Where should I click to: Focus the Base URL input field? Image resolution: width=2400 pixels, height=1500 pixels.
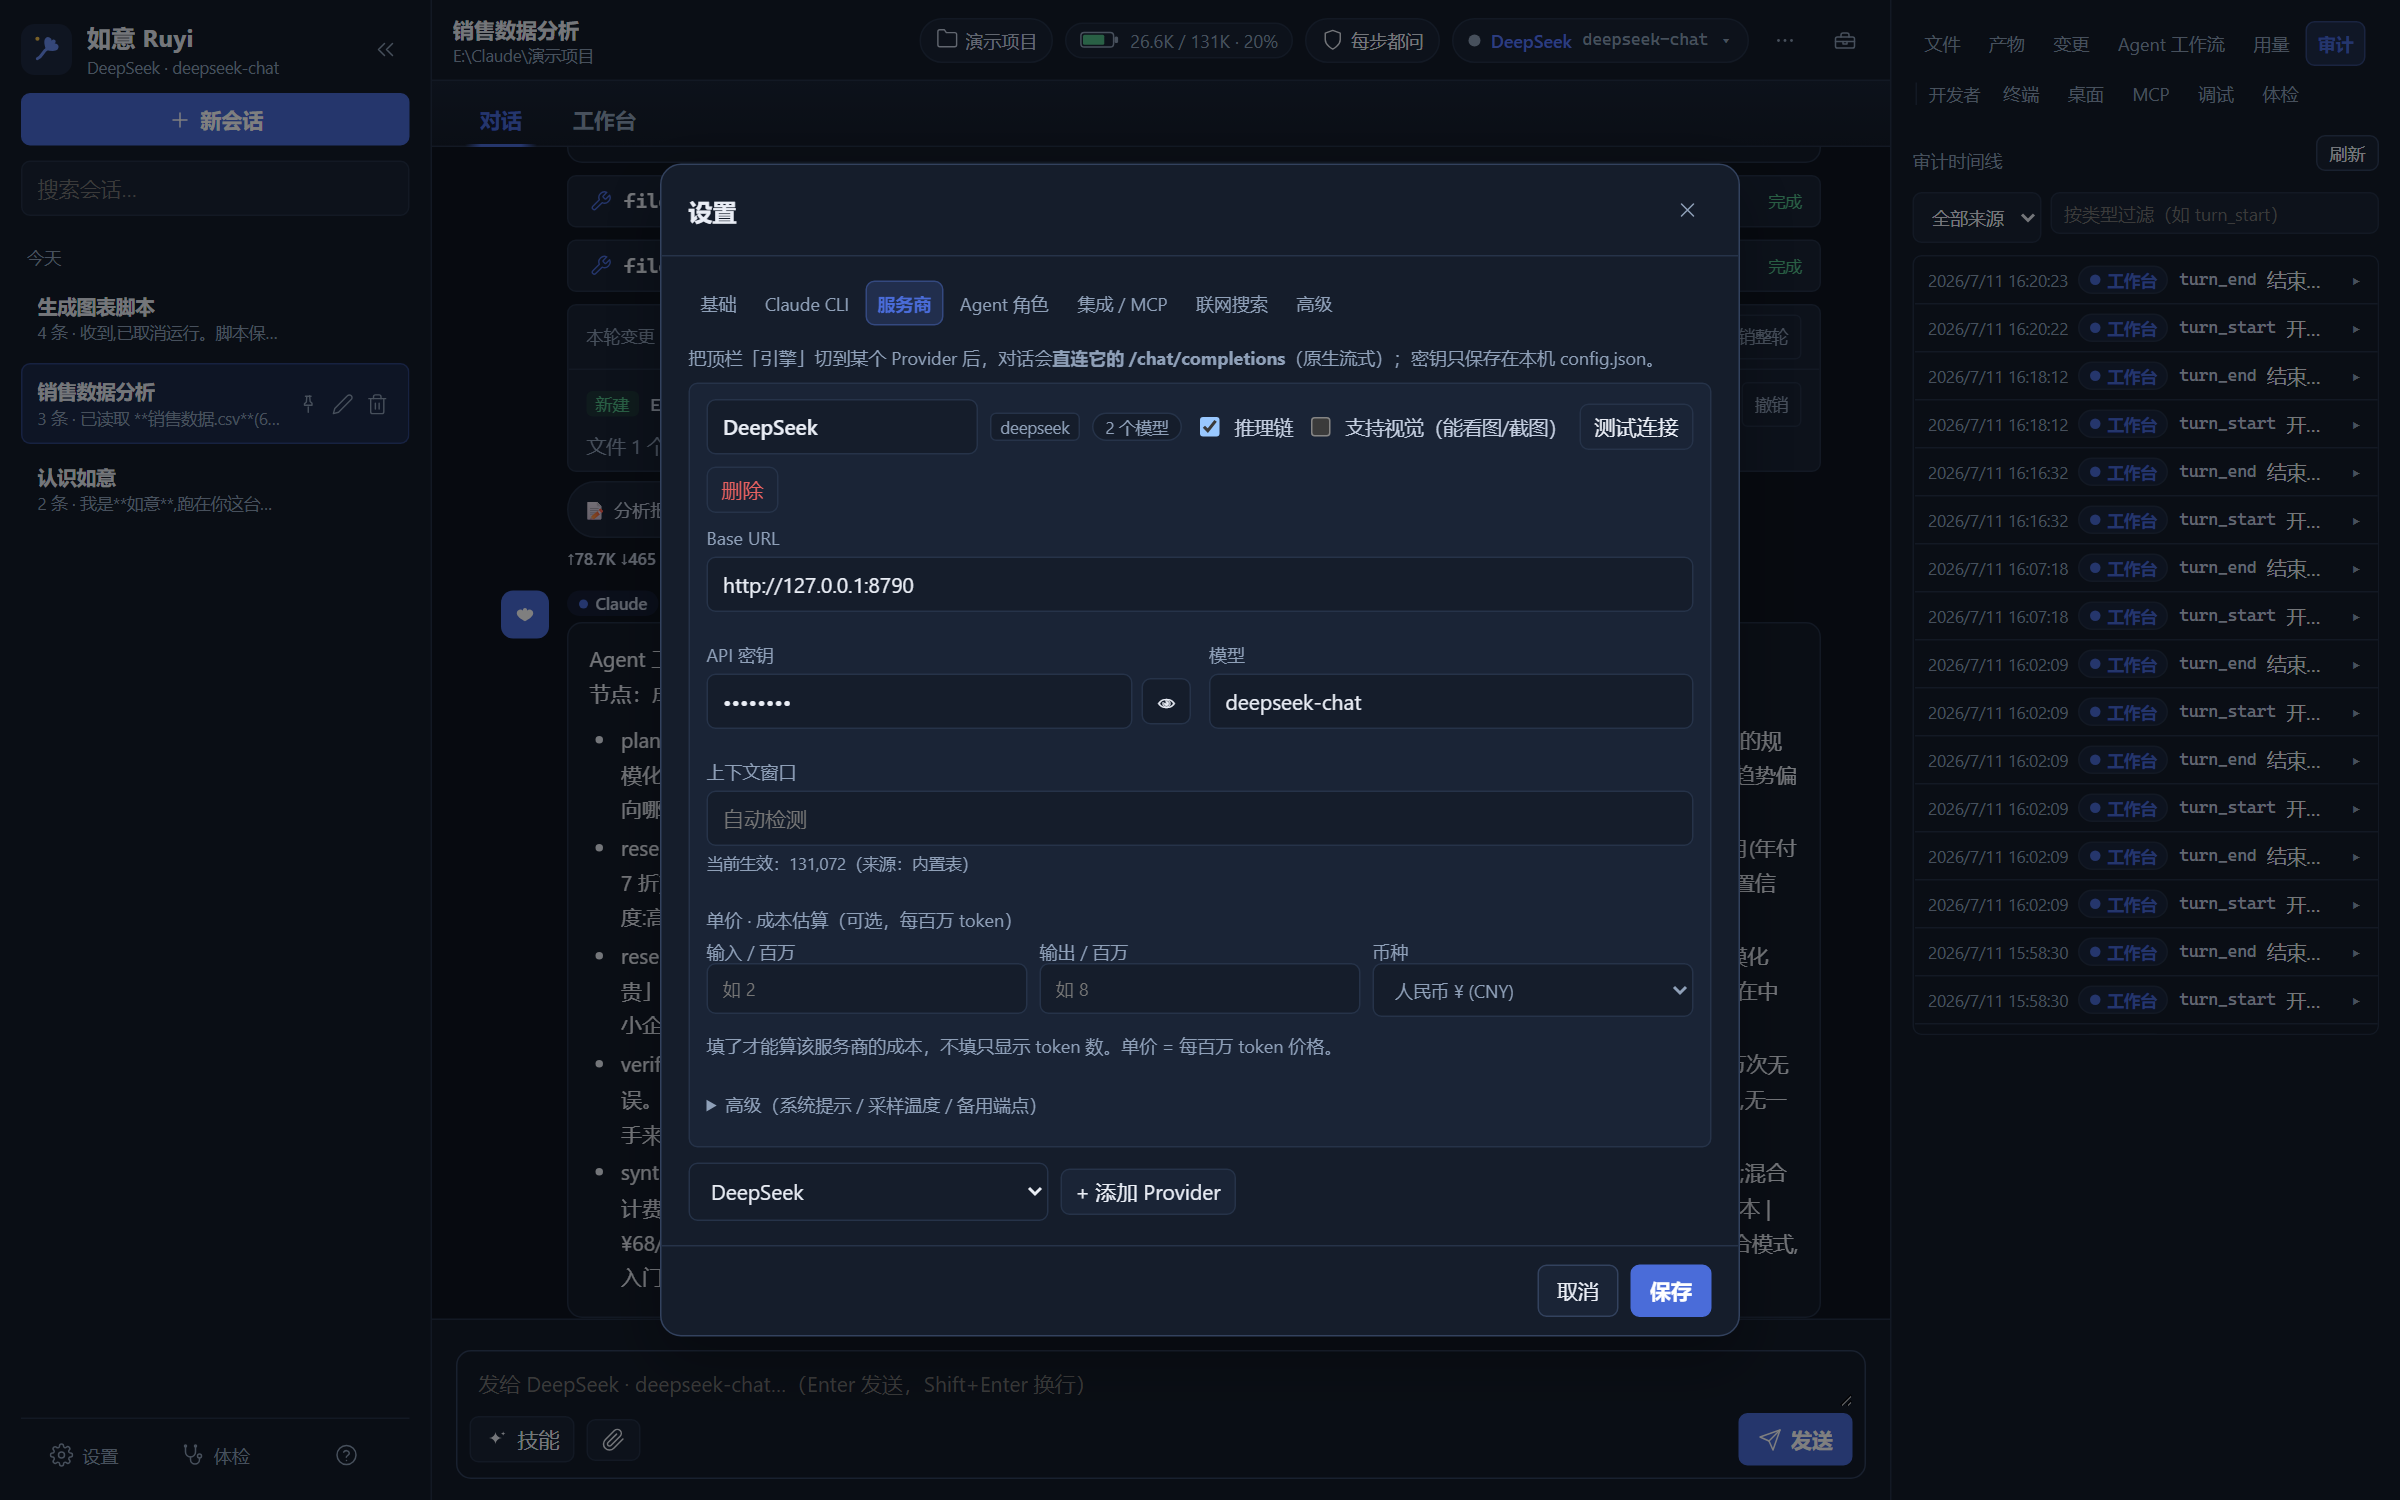pyautogui.click(x=1199, y=585)
